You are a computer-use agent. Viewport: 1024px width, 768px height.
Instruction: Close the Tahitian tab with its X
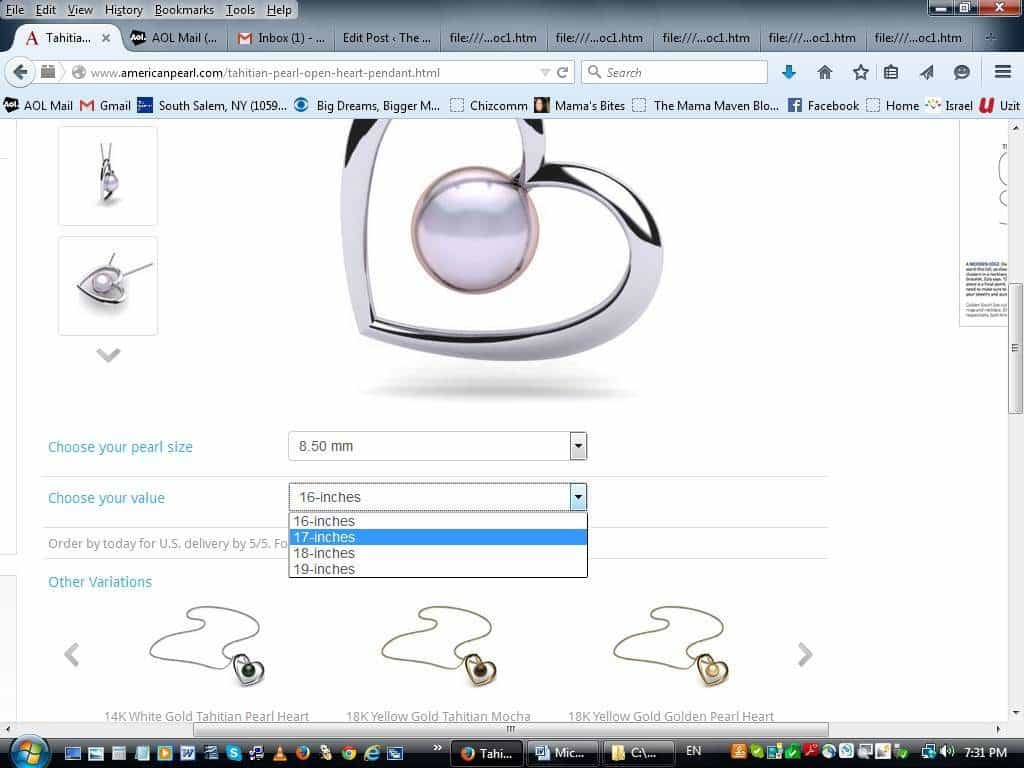106,38
